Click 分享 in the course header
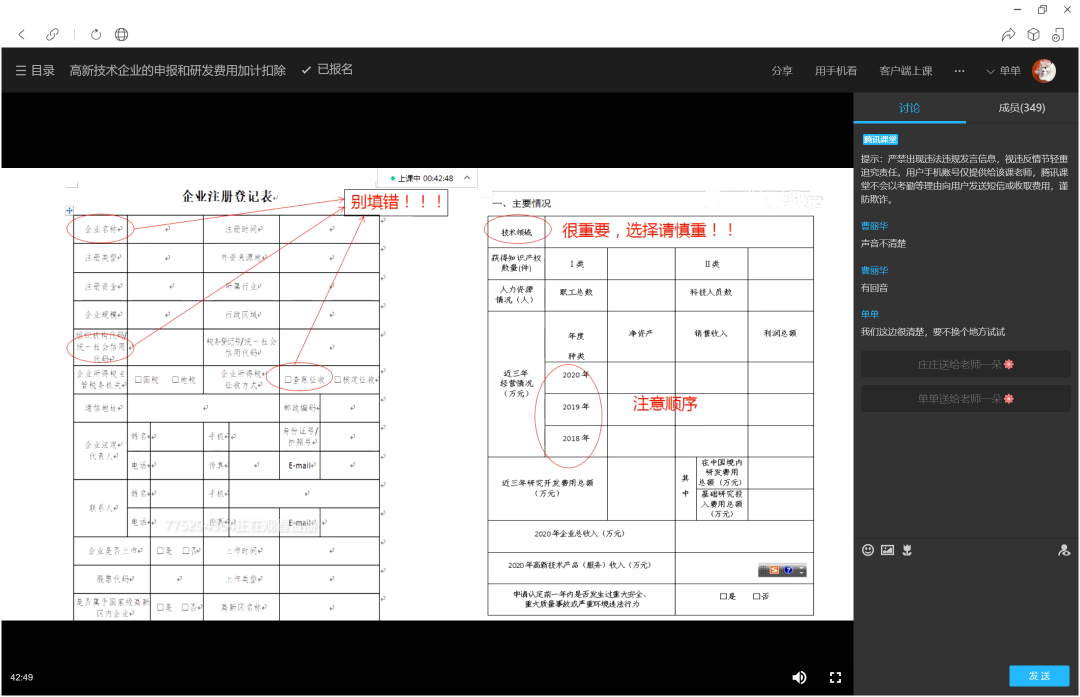This screenshot has width=1080, height=697. point(782,71)
